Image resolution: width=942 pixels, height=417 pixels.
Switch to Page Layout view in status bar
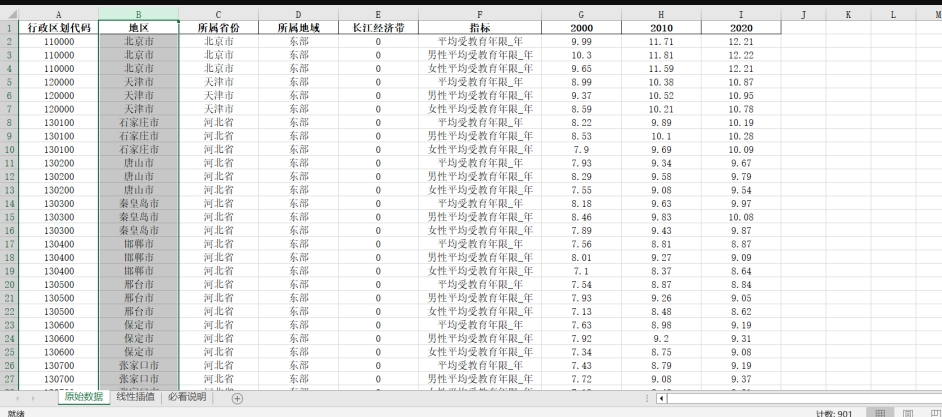pyautogui.click(x=908, y=413)
